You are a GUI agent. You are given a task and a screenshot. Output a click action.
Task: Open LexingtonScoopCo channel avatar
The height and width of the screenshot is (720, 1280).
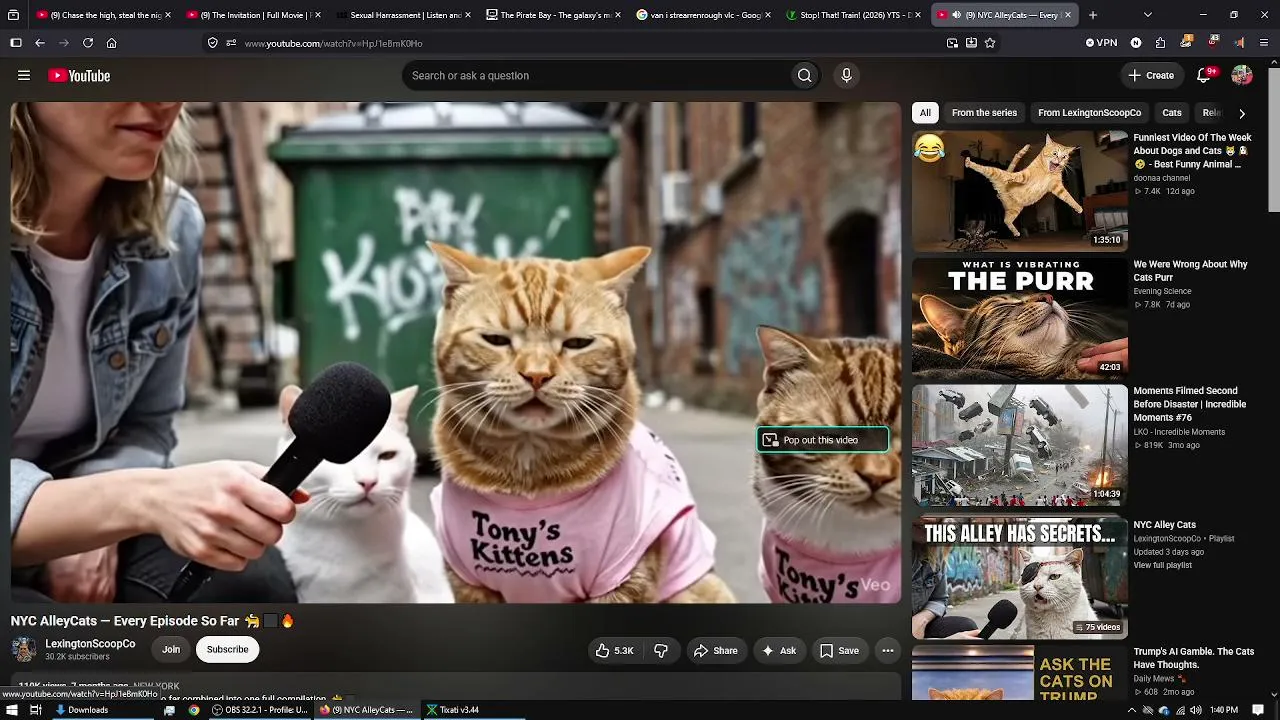pos(23,650)
